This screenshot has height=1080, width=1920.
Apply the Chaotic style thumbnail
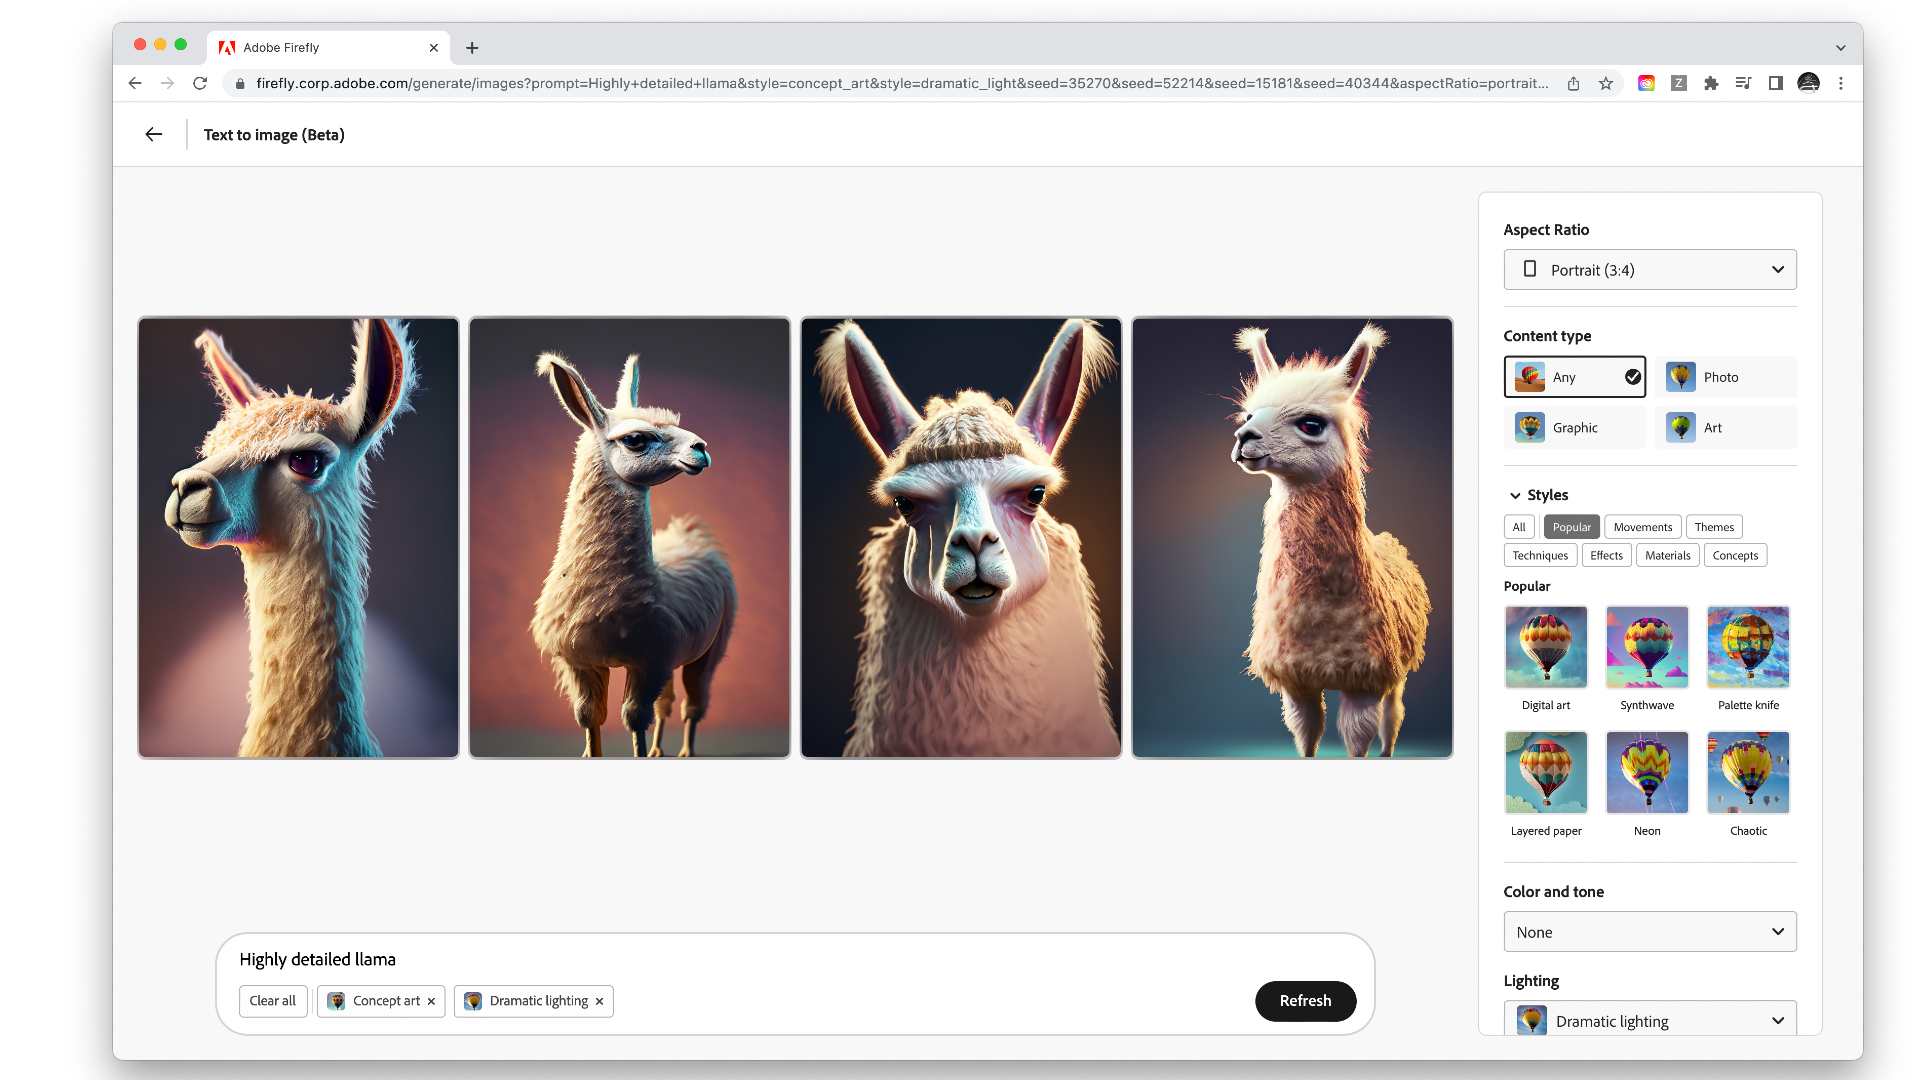coord(1748,772)
